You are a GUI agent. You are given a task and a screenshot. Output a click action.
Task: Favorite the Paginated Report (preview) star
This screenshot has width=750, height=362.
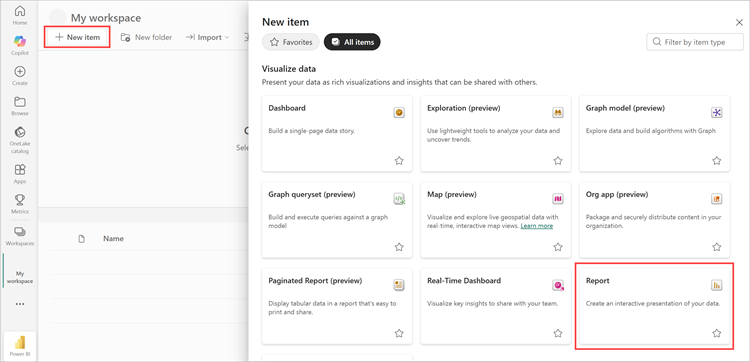399,333
